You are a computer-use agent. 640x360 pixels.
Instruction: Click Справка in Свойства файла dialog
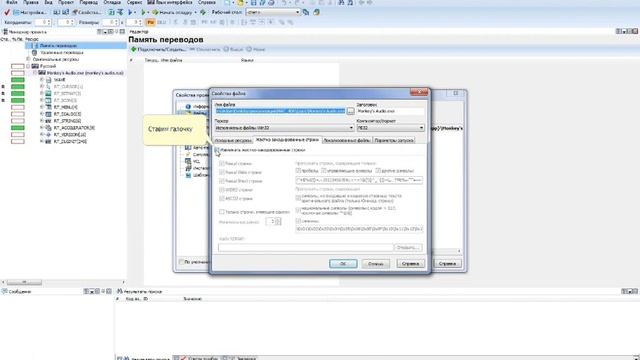click(x=411, y=264)
